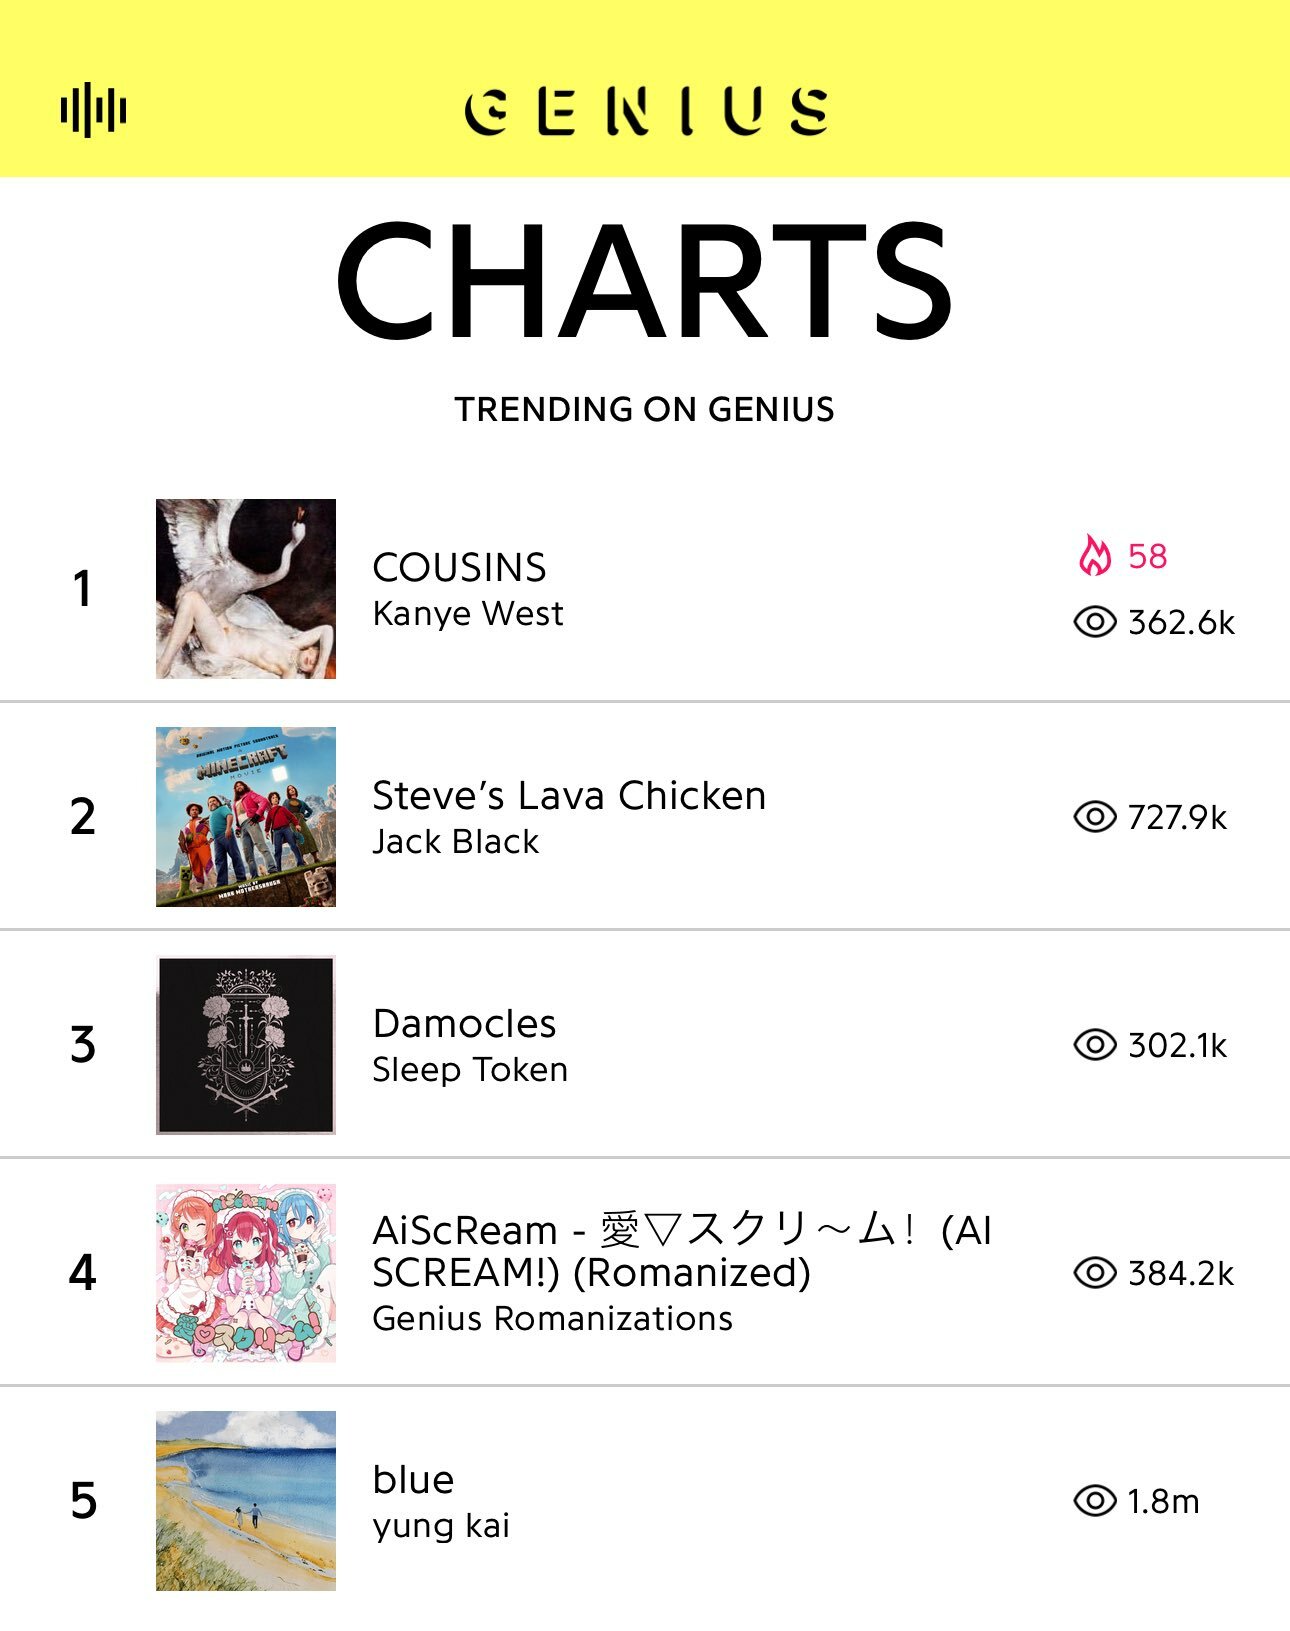Tap the Trending on Genius heading
The height and width of the screenshot is (1631, 1290).
pyautogui.click(x=645, y=409)
